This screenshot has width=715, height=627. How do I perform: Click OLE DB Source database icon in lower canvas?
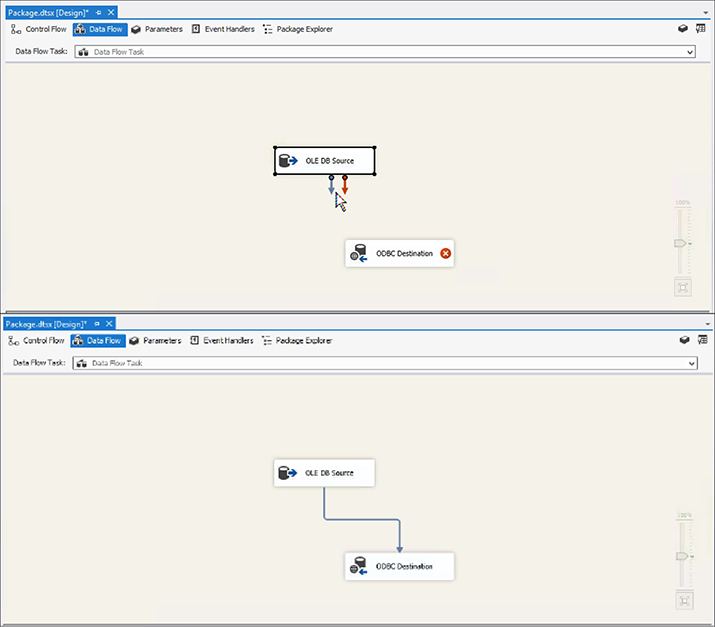pos(287,473)
